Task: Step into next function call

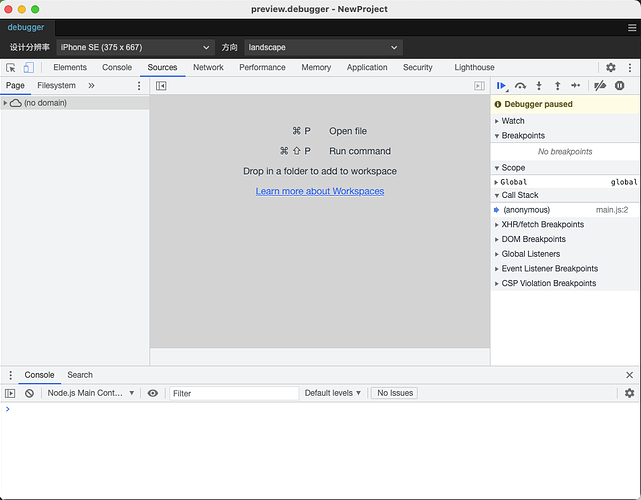Action: pyautogui.click(x=539, y=86)
